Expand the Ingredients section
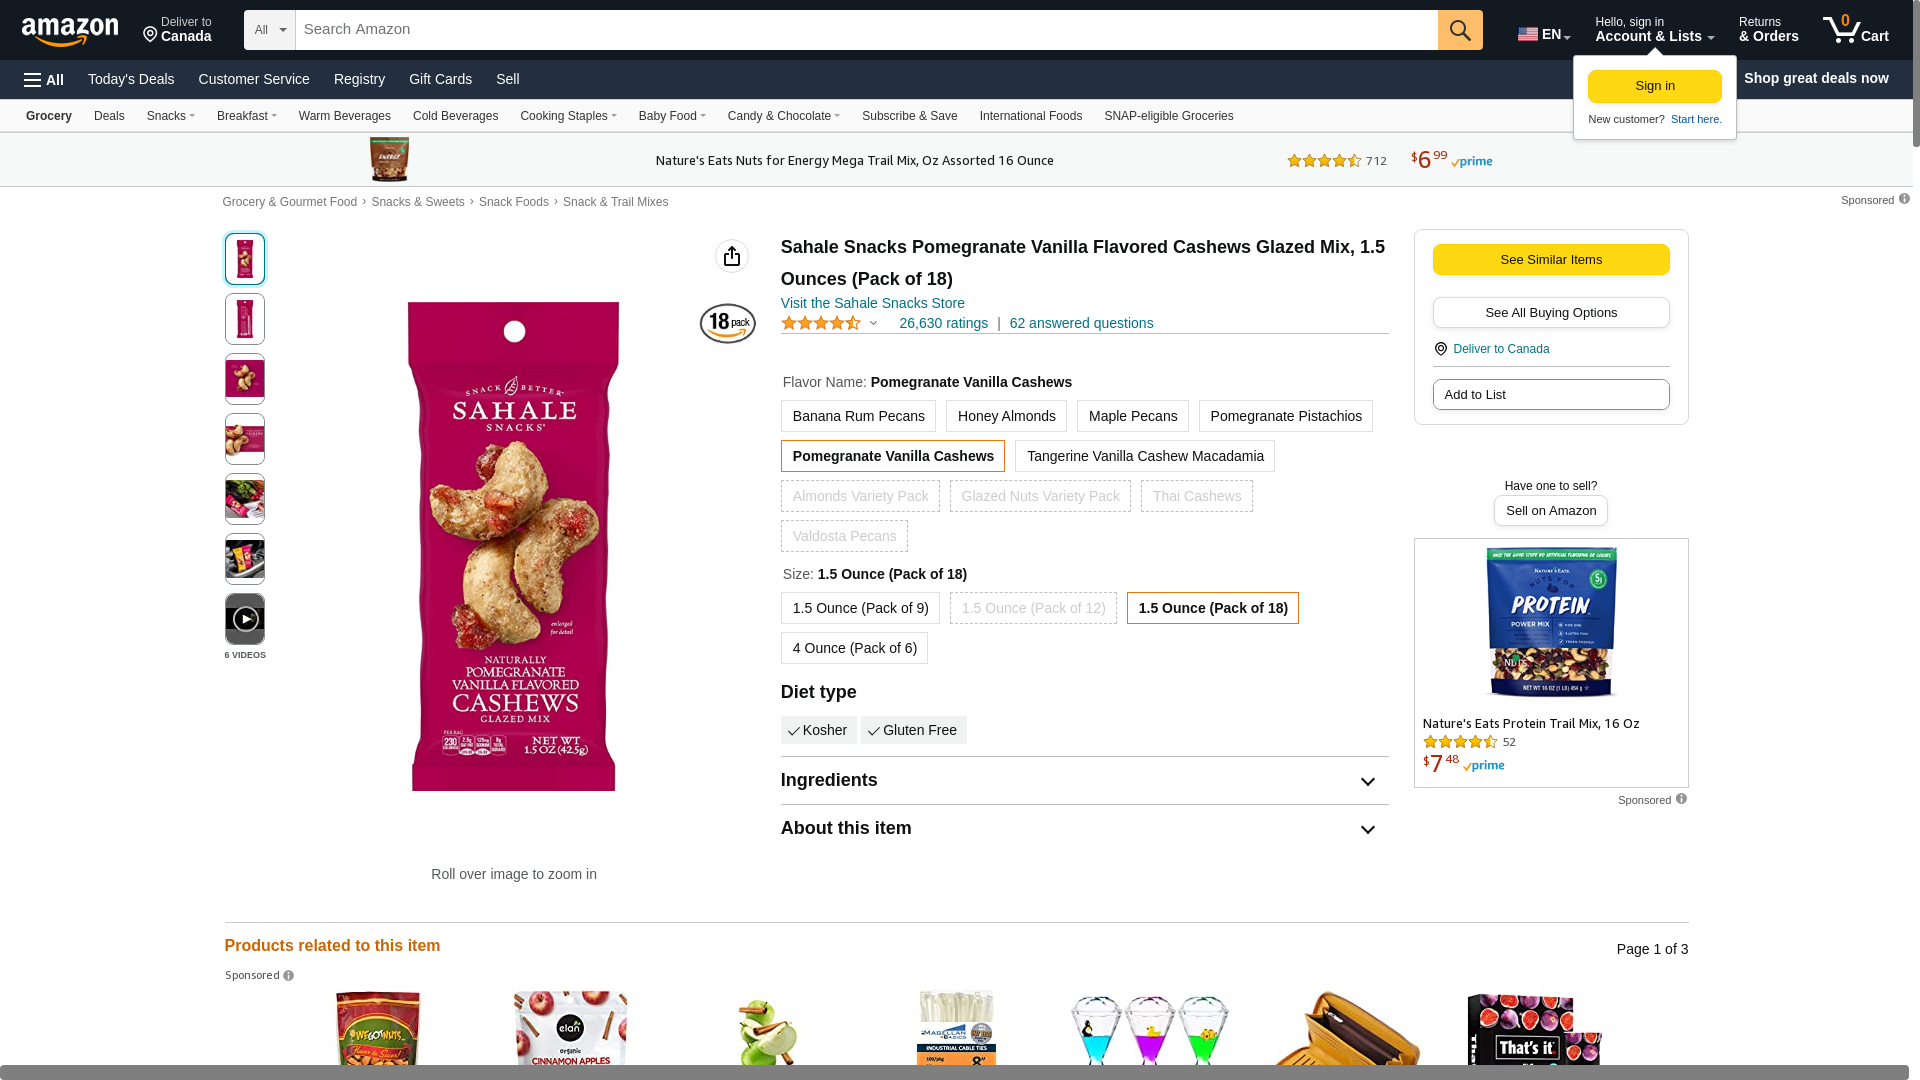Image resolution: width=1920 pixels, height=1080 pixels. tap(1367, 782)
